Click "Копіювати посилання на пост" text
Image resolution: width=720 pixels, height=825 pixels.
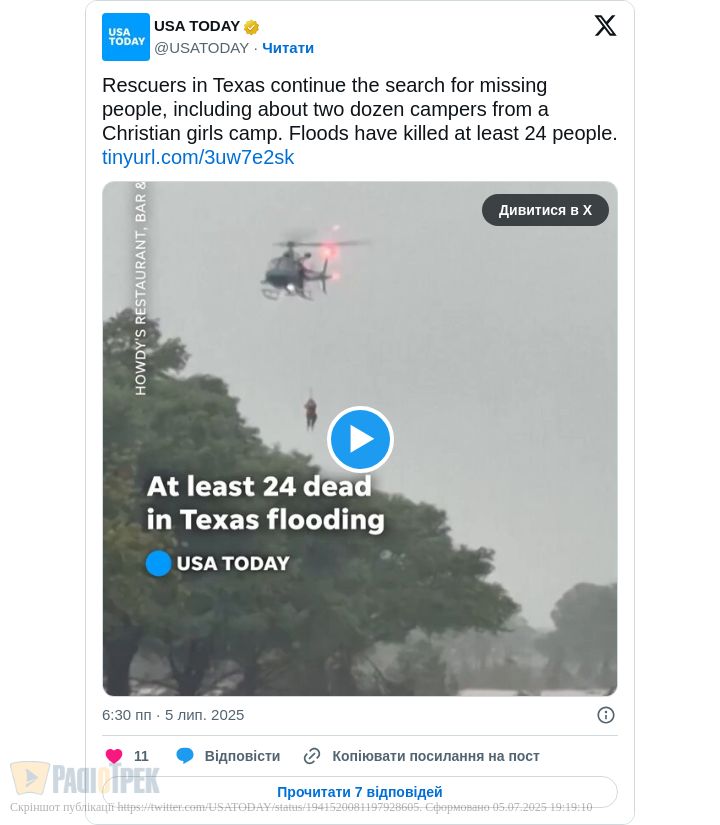(x=436, y=756)
